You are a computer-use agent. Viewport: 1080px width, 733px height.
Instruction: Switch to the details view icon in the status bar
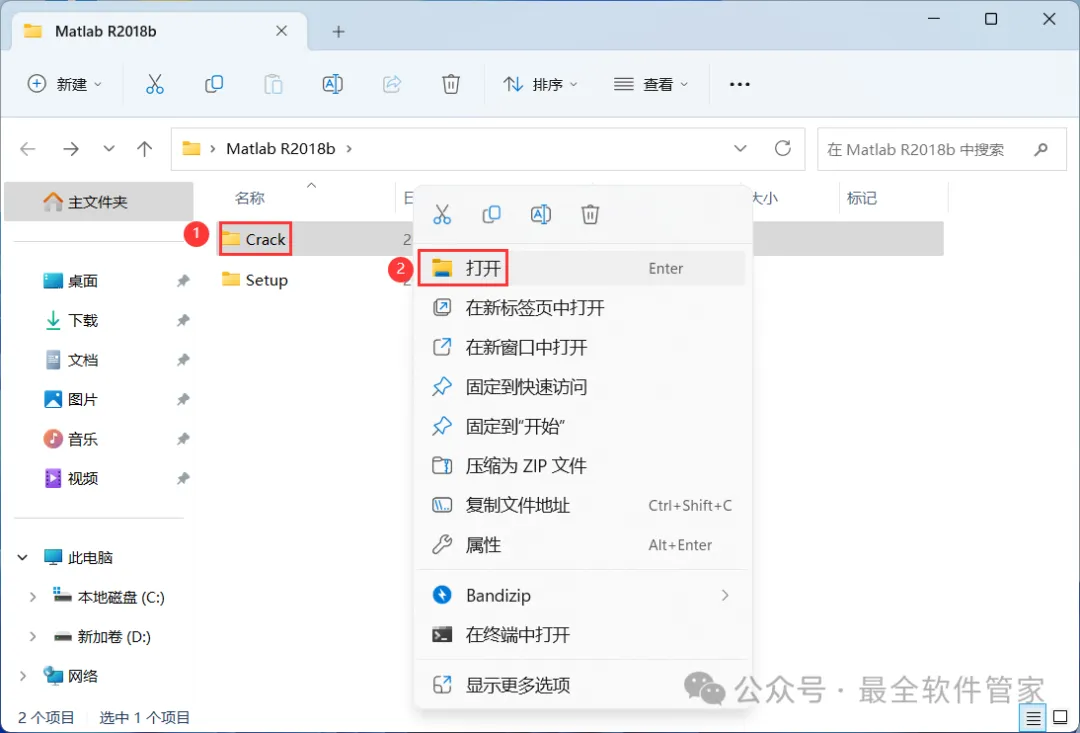1033,718
